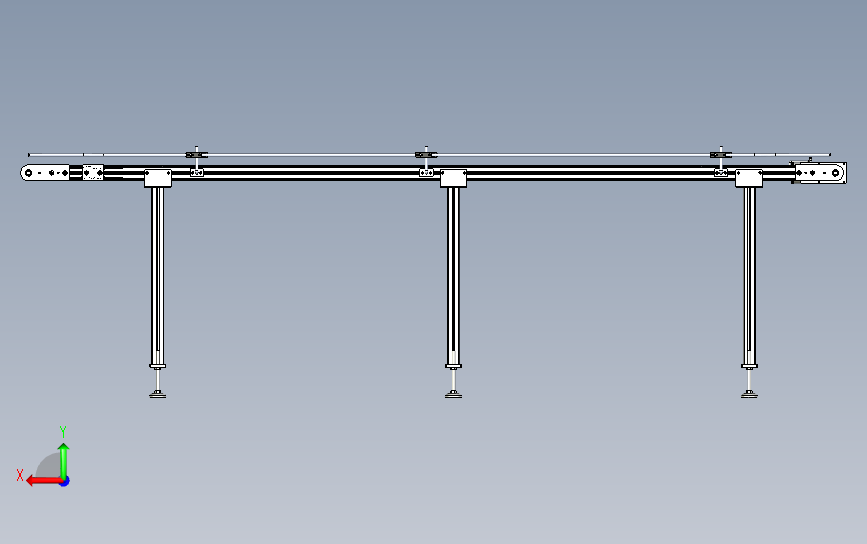Select the middle leg mounting bracket

[x=453, y=179]
